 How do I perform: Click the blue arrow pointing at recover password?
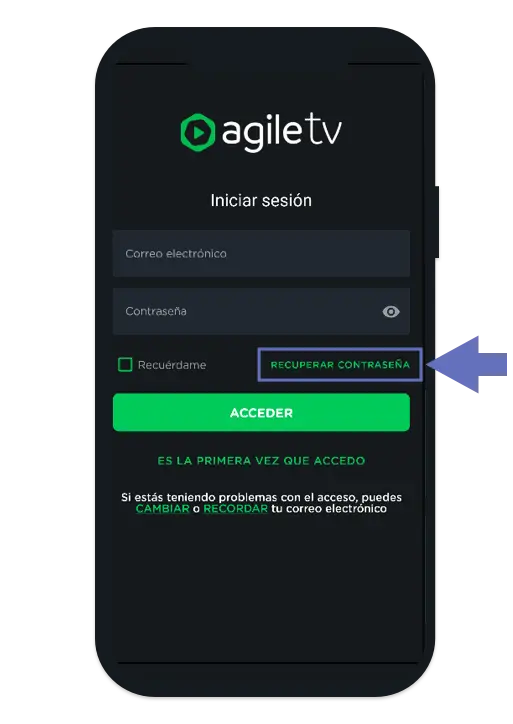pyautogui.click(x=466, y=364)
